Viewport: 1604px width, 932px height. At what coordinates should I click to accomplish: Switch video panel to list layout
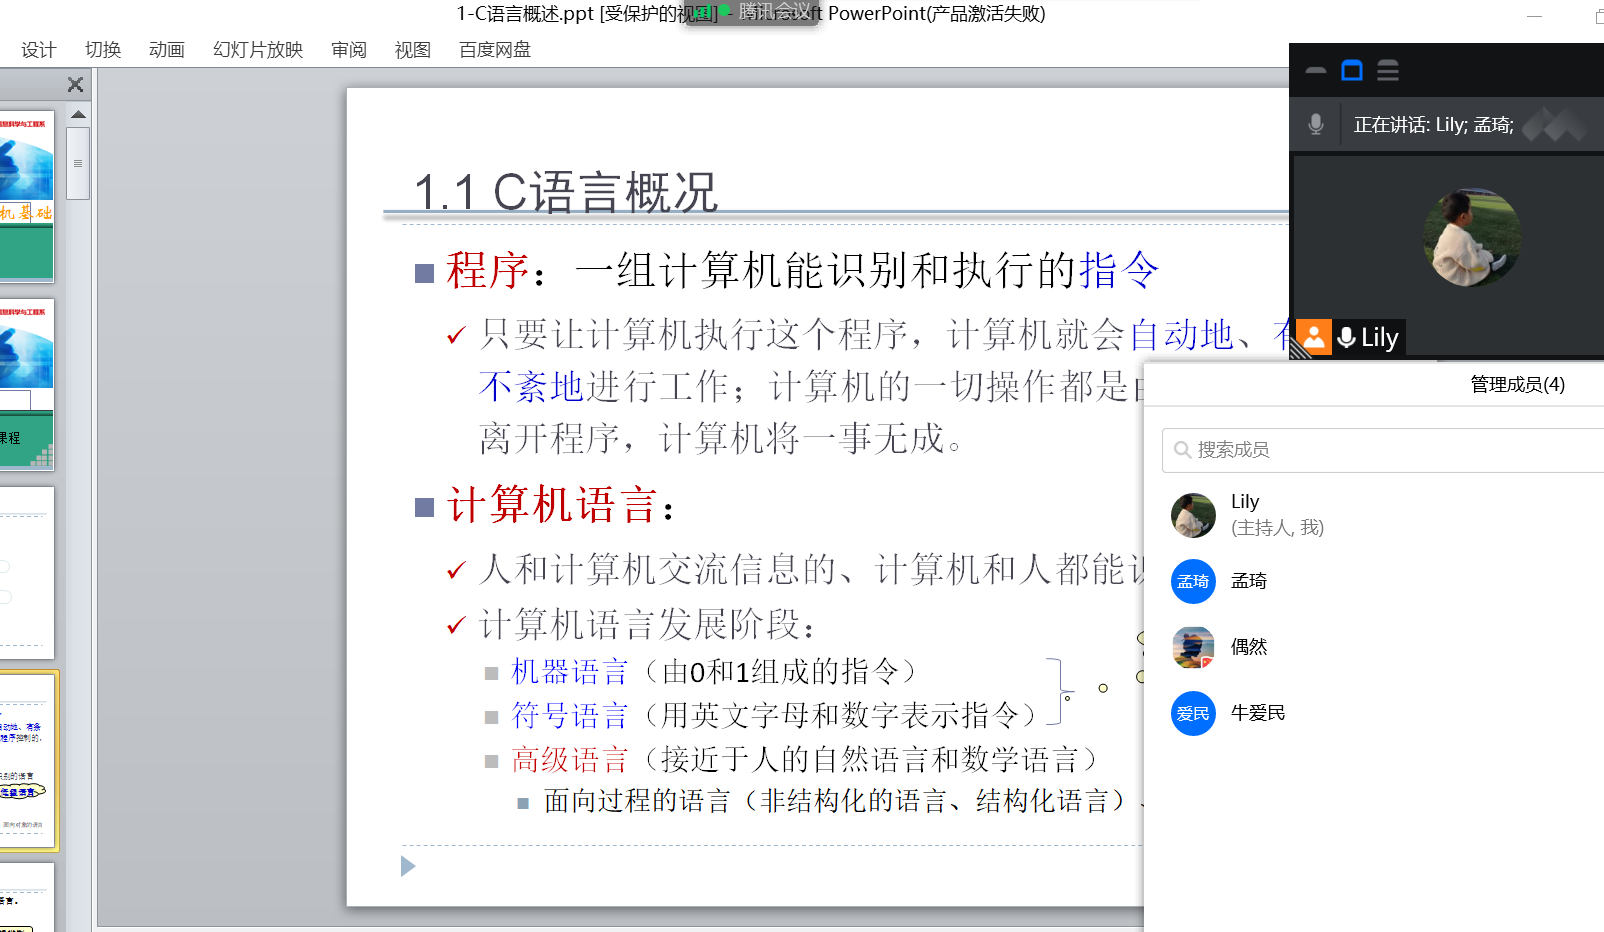click(1387, 71)
